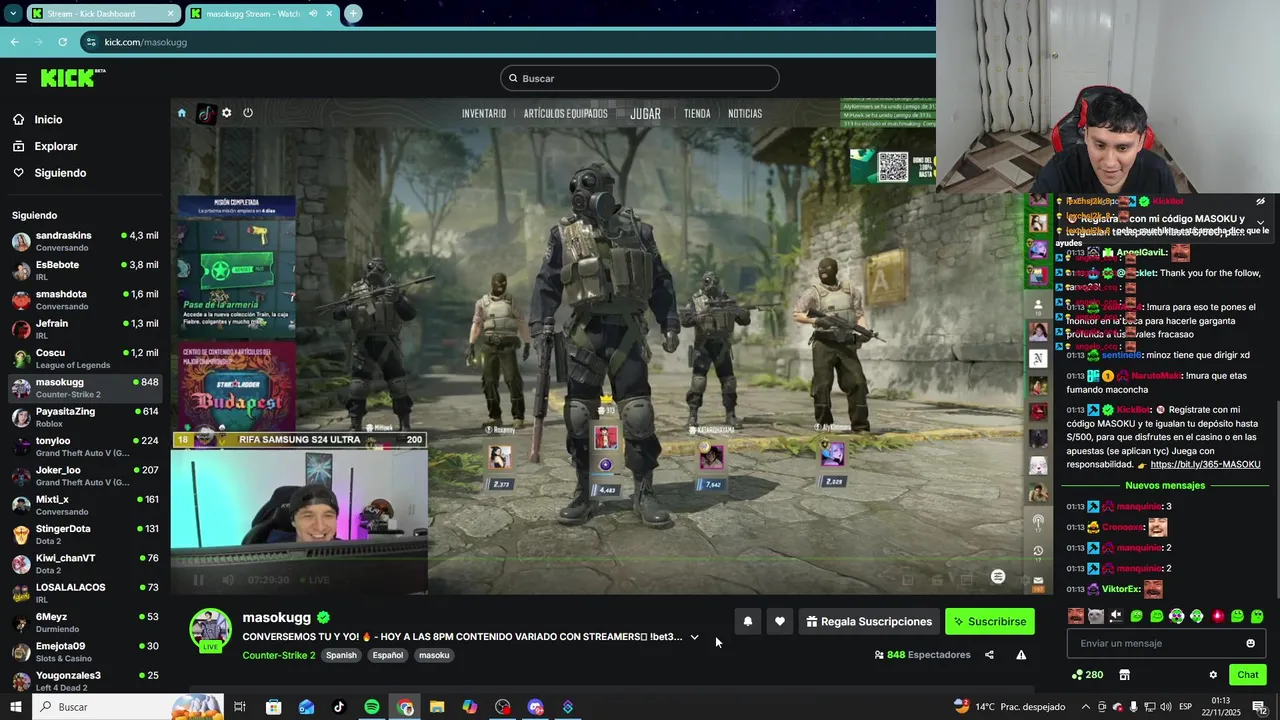
Task: Open new tab in browser
Action: click(353, 13)
